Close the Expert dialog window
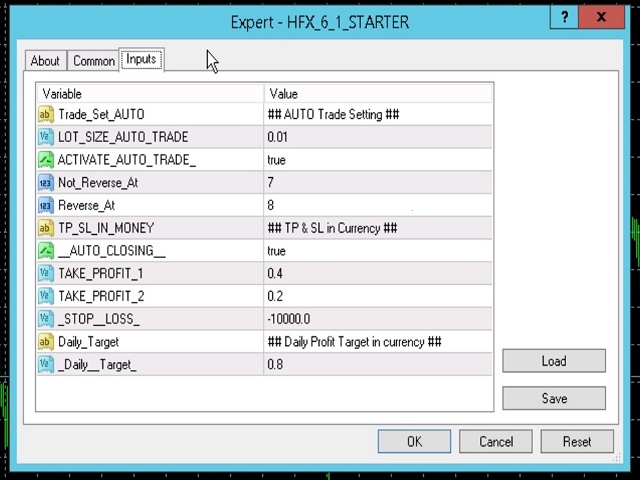Viewport: 640px width, 480px height. 601,17
